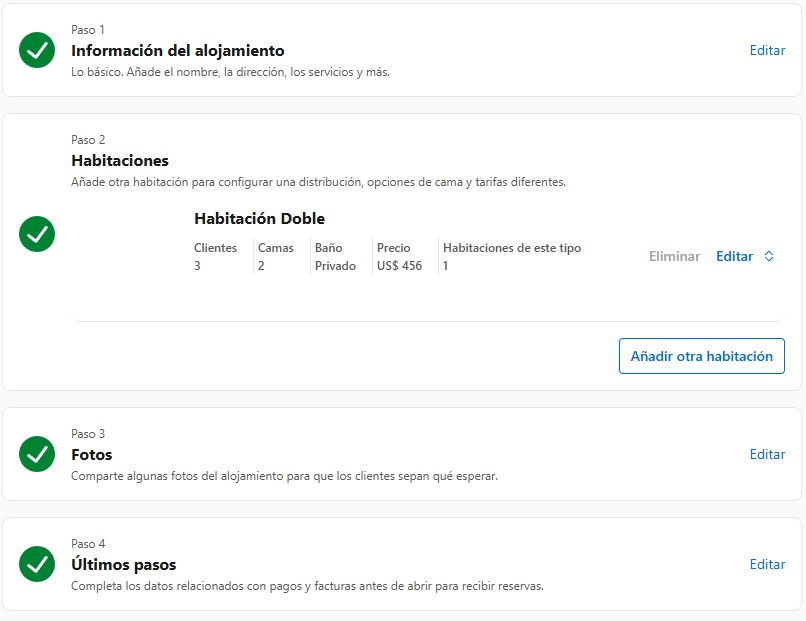Click the green checkmark for Últimos pasos
The image size is (806, 621).
(37, 564)
